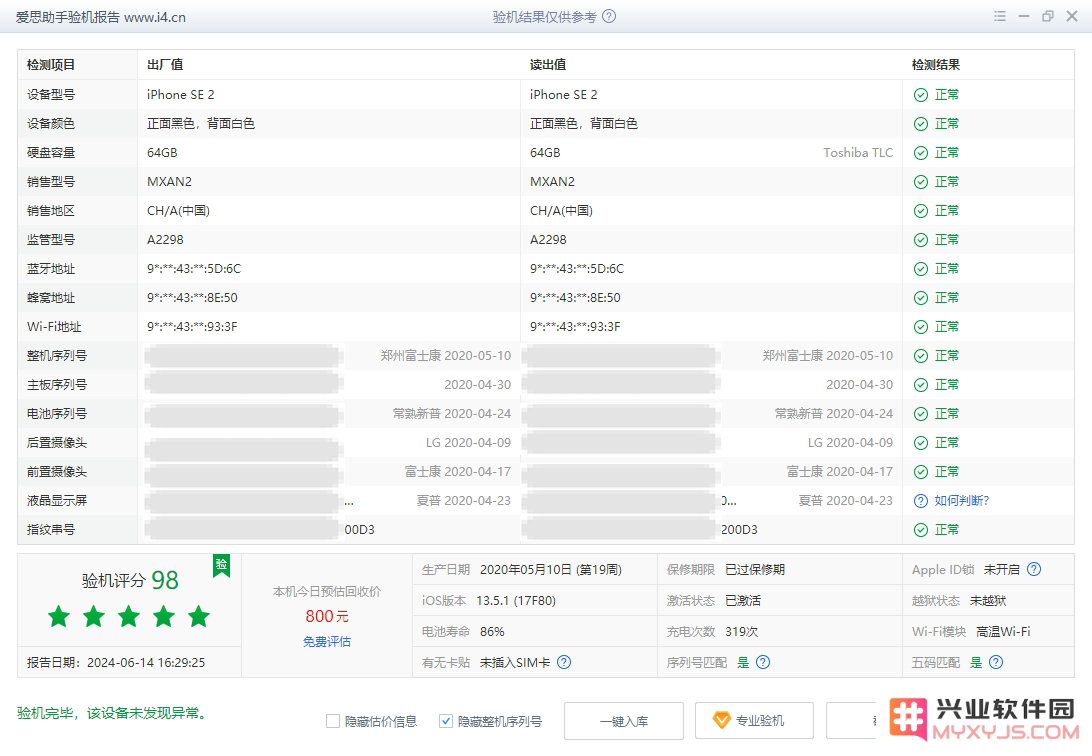
Task: Select the Wi-Fi地址 row label
Action: 54,326
